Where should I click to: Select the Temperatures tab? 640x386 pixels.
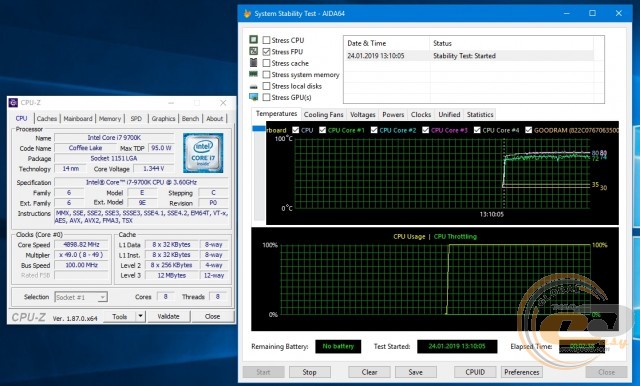point(276,113)
